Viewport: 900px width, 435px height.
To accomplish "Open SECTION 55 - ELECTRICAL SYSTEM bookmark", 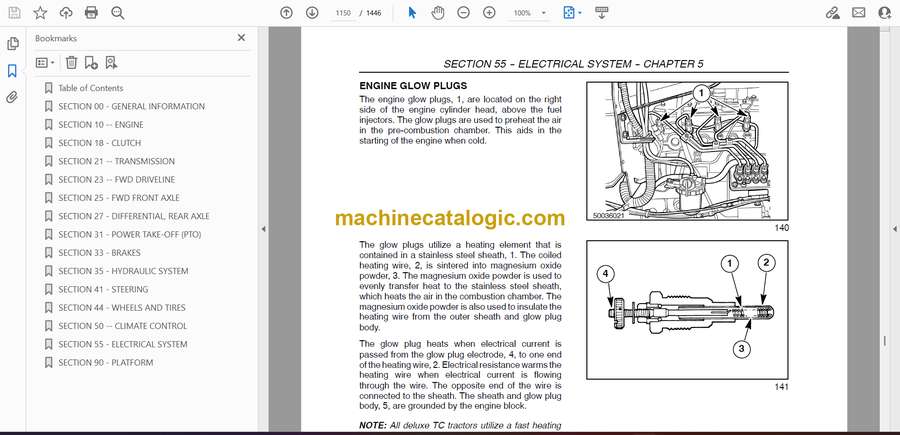I will 123,344.
